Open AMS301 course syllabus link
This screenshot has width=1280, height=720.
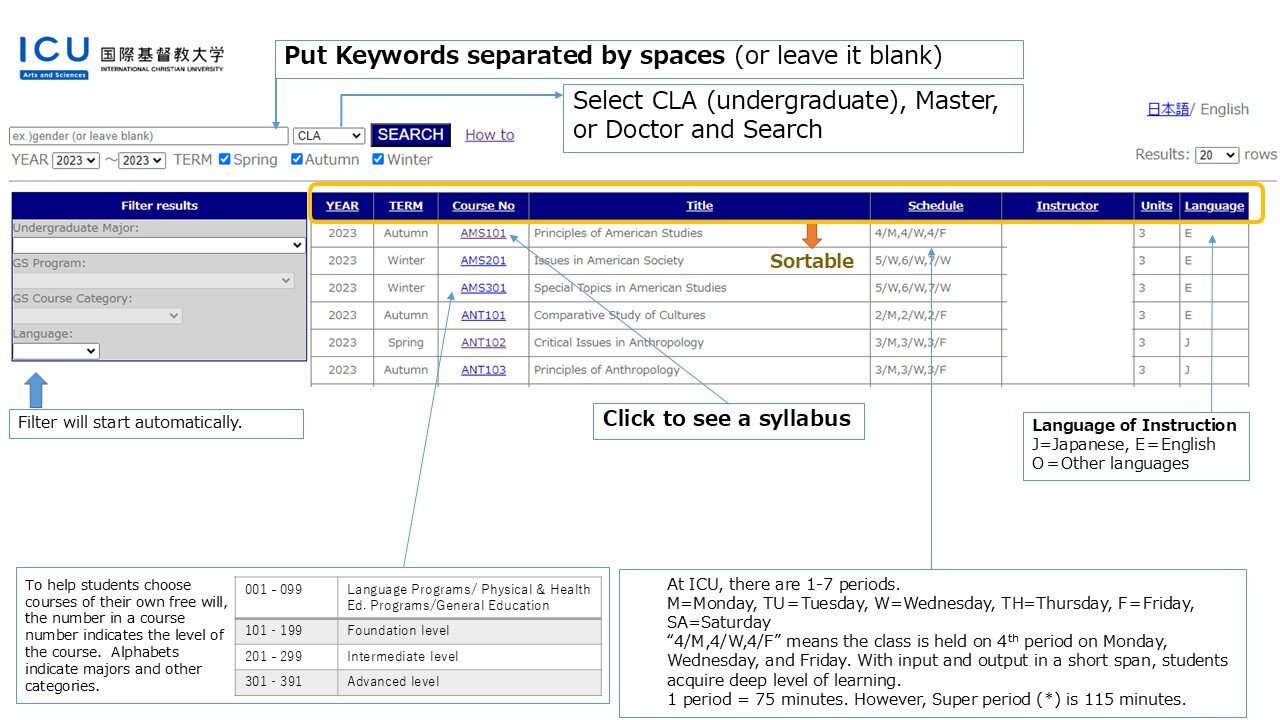coord(483,288)
